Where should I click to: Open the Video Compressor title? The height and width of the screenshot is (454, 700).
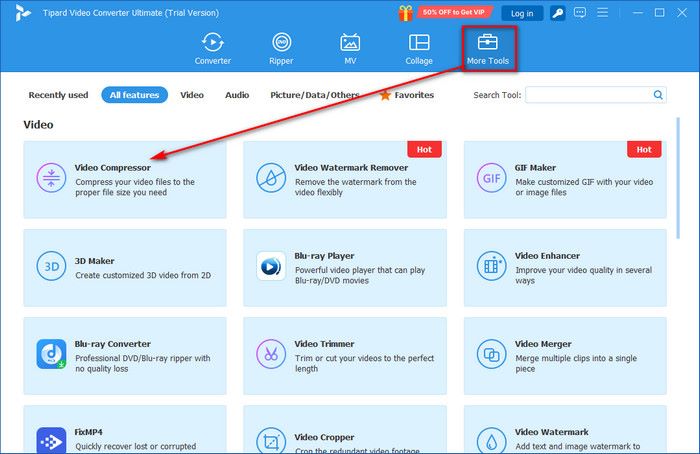pyautogui.click(x=112, y=167)
